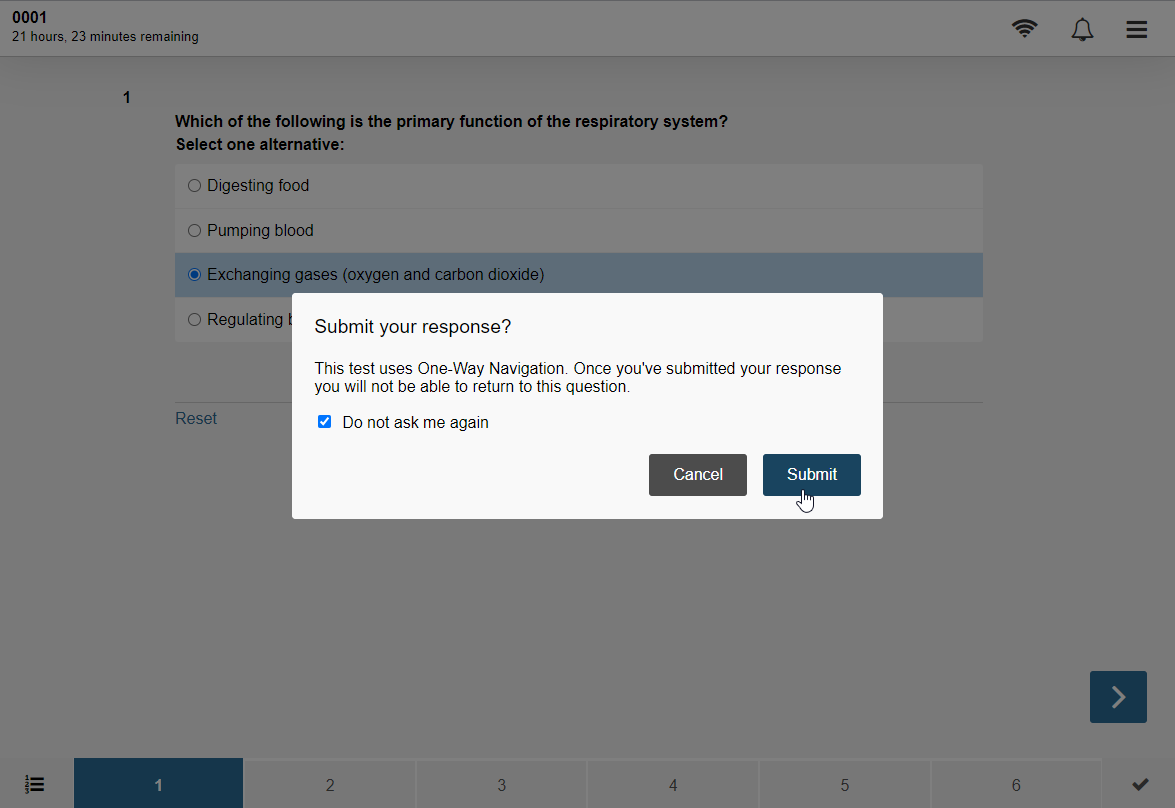The height and width of the screenshot is (808, 1175).
Task: Uncheck the 'Do not ask me again' checkbox
Action: [324, 422]
